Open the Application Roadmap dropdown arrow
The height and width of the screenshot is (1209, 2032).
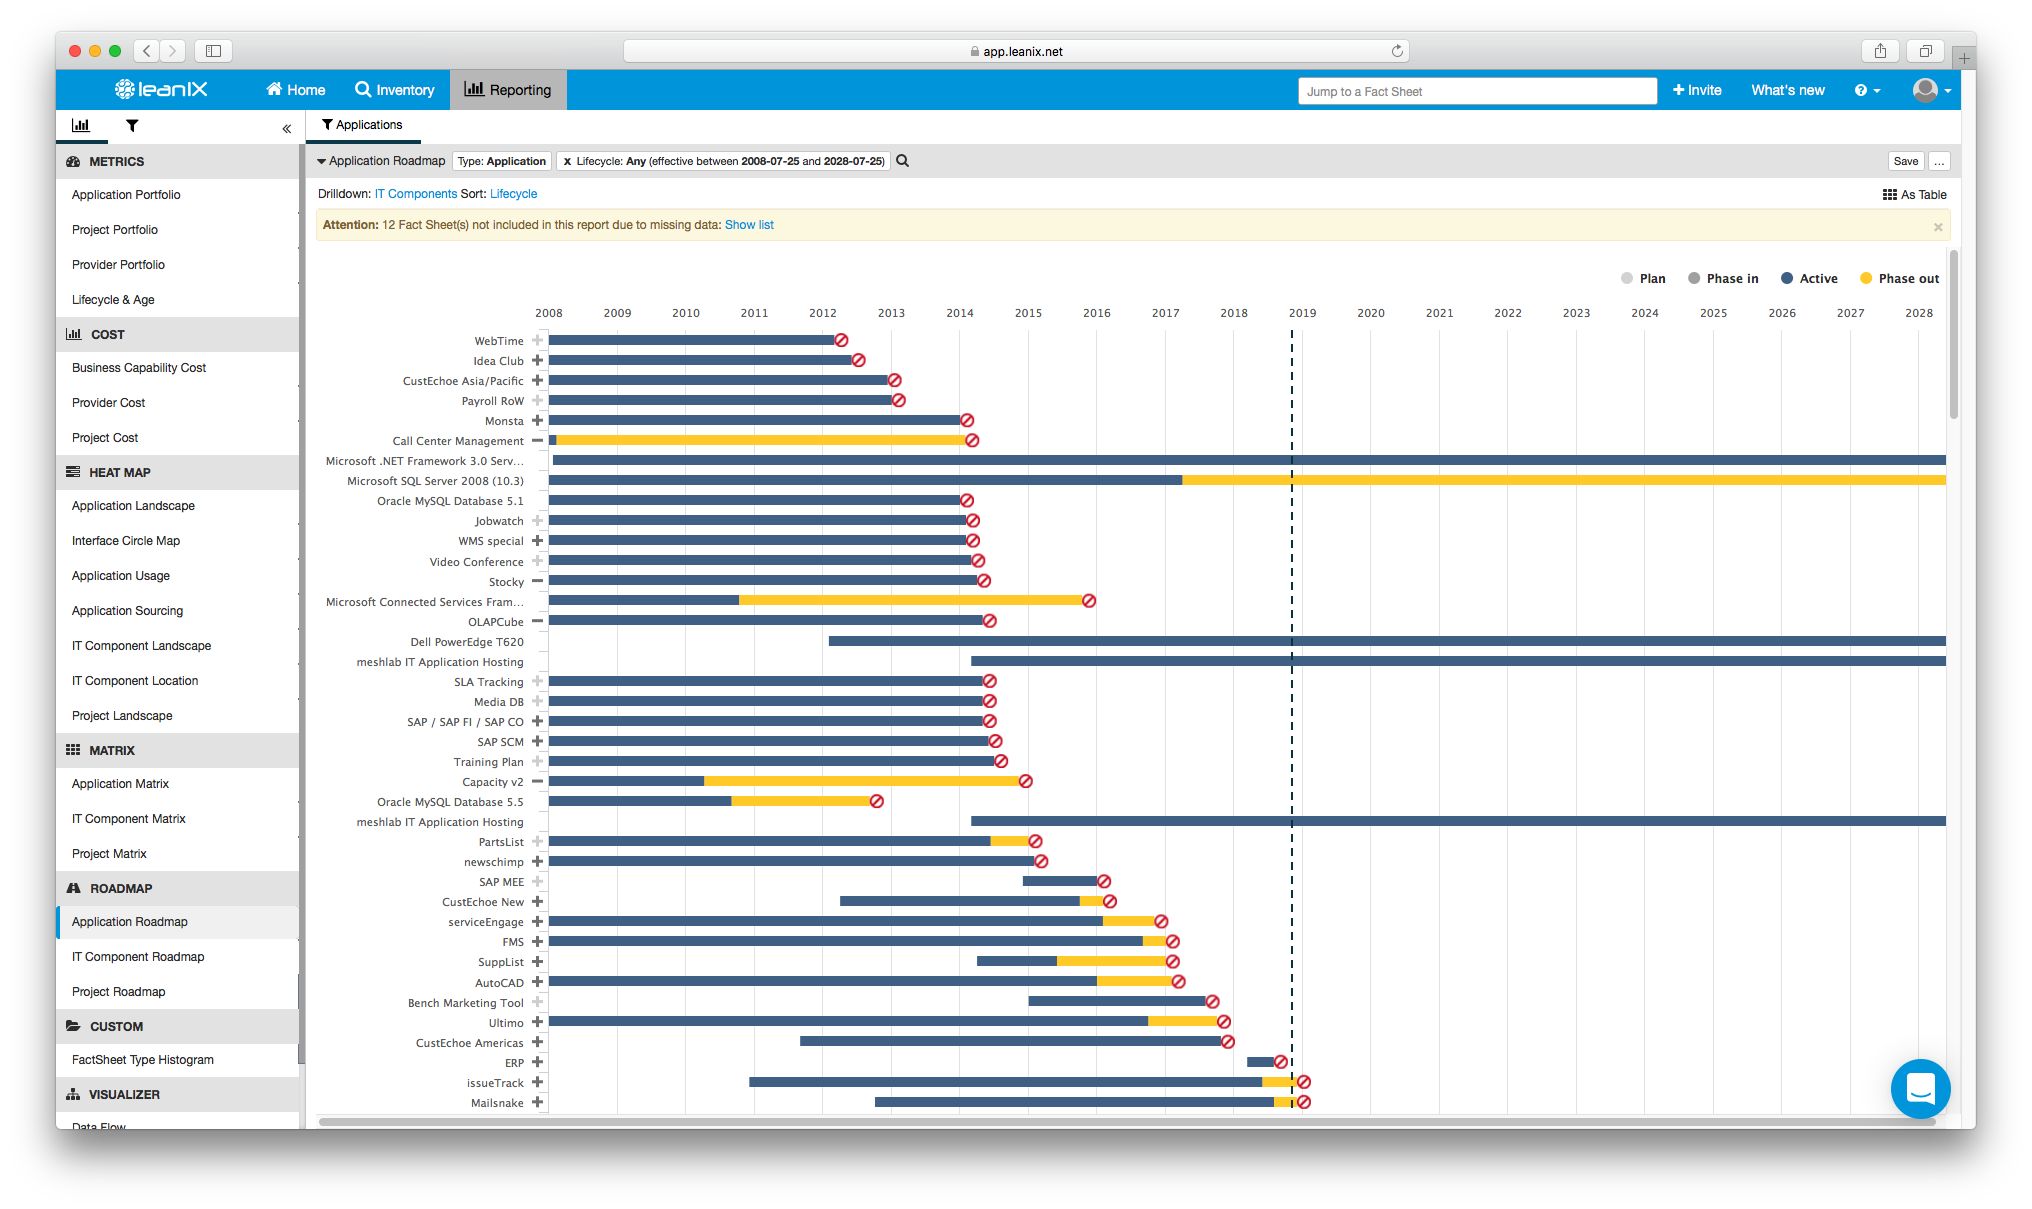click(x=322, y=161)
